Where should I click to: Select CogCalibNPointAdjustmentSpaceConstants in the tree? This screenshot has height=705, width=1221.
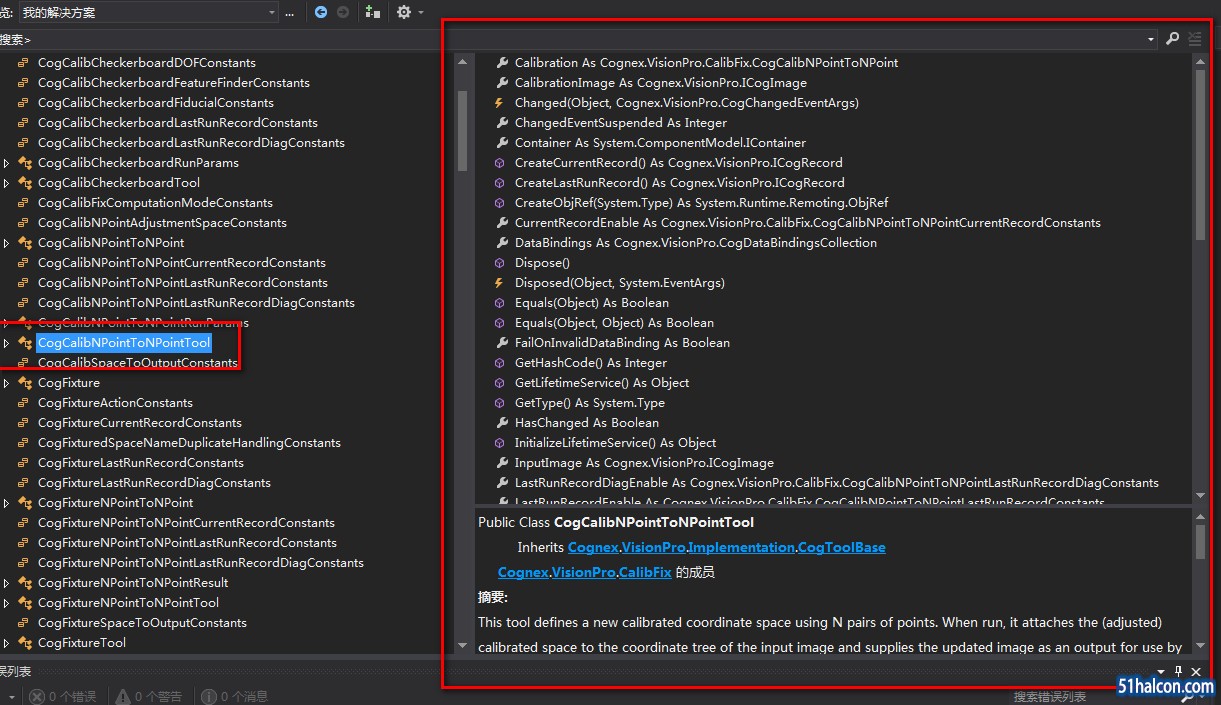coord(162,223)
